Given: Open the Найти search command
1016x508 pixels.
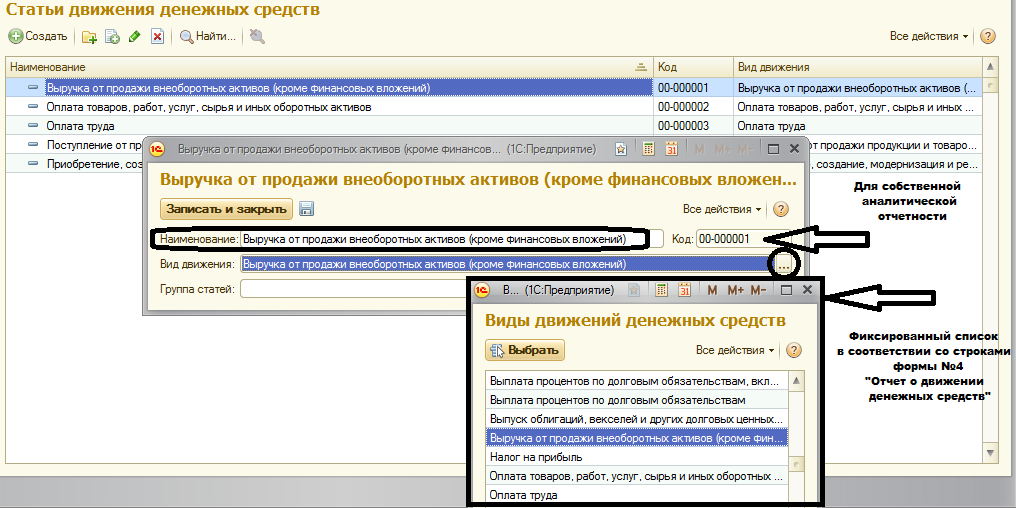Looking at the screenshot, I should [207, 37].
